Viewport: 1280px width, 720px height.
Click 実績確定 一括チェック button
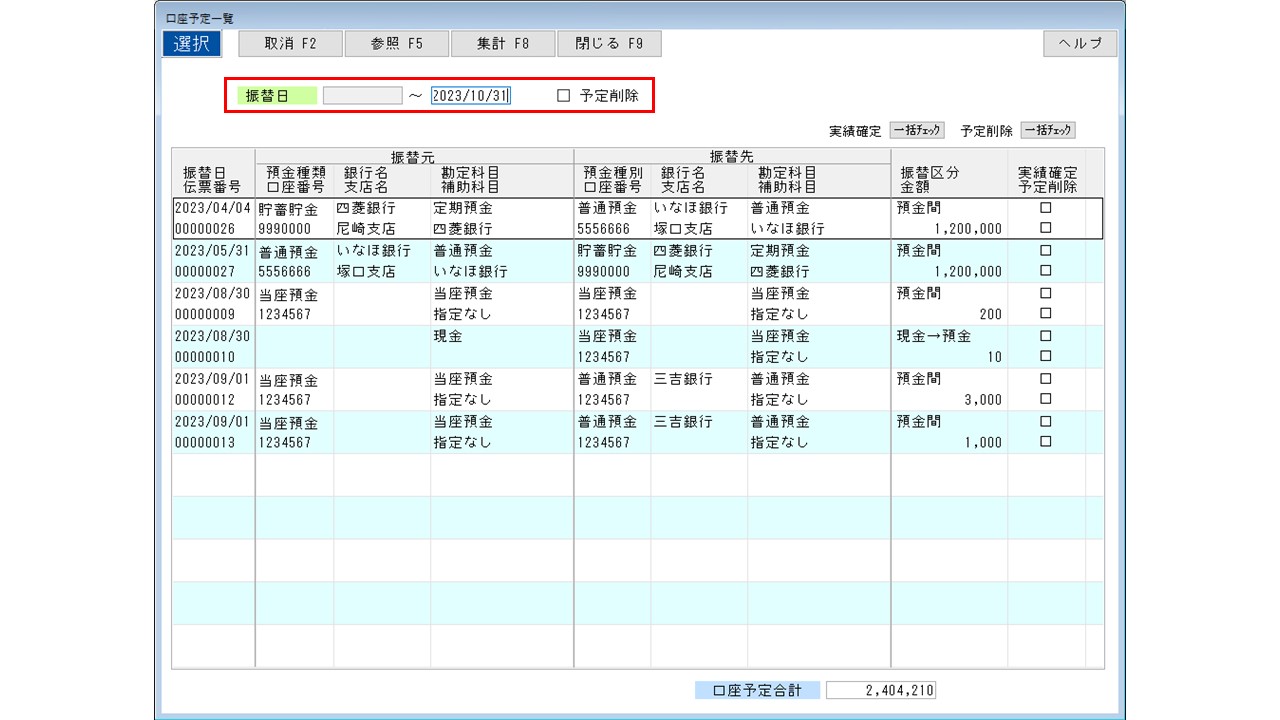(917, 130)
